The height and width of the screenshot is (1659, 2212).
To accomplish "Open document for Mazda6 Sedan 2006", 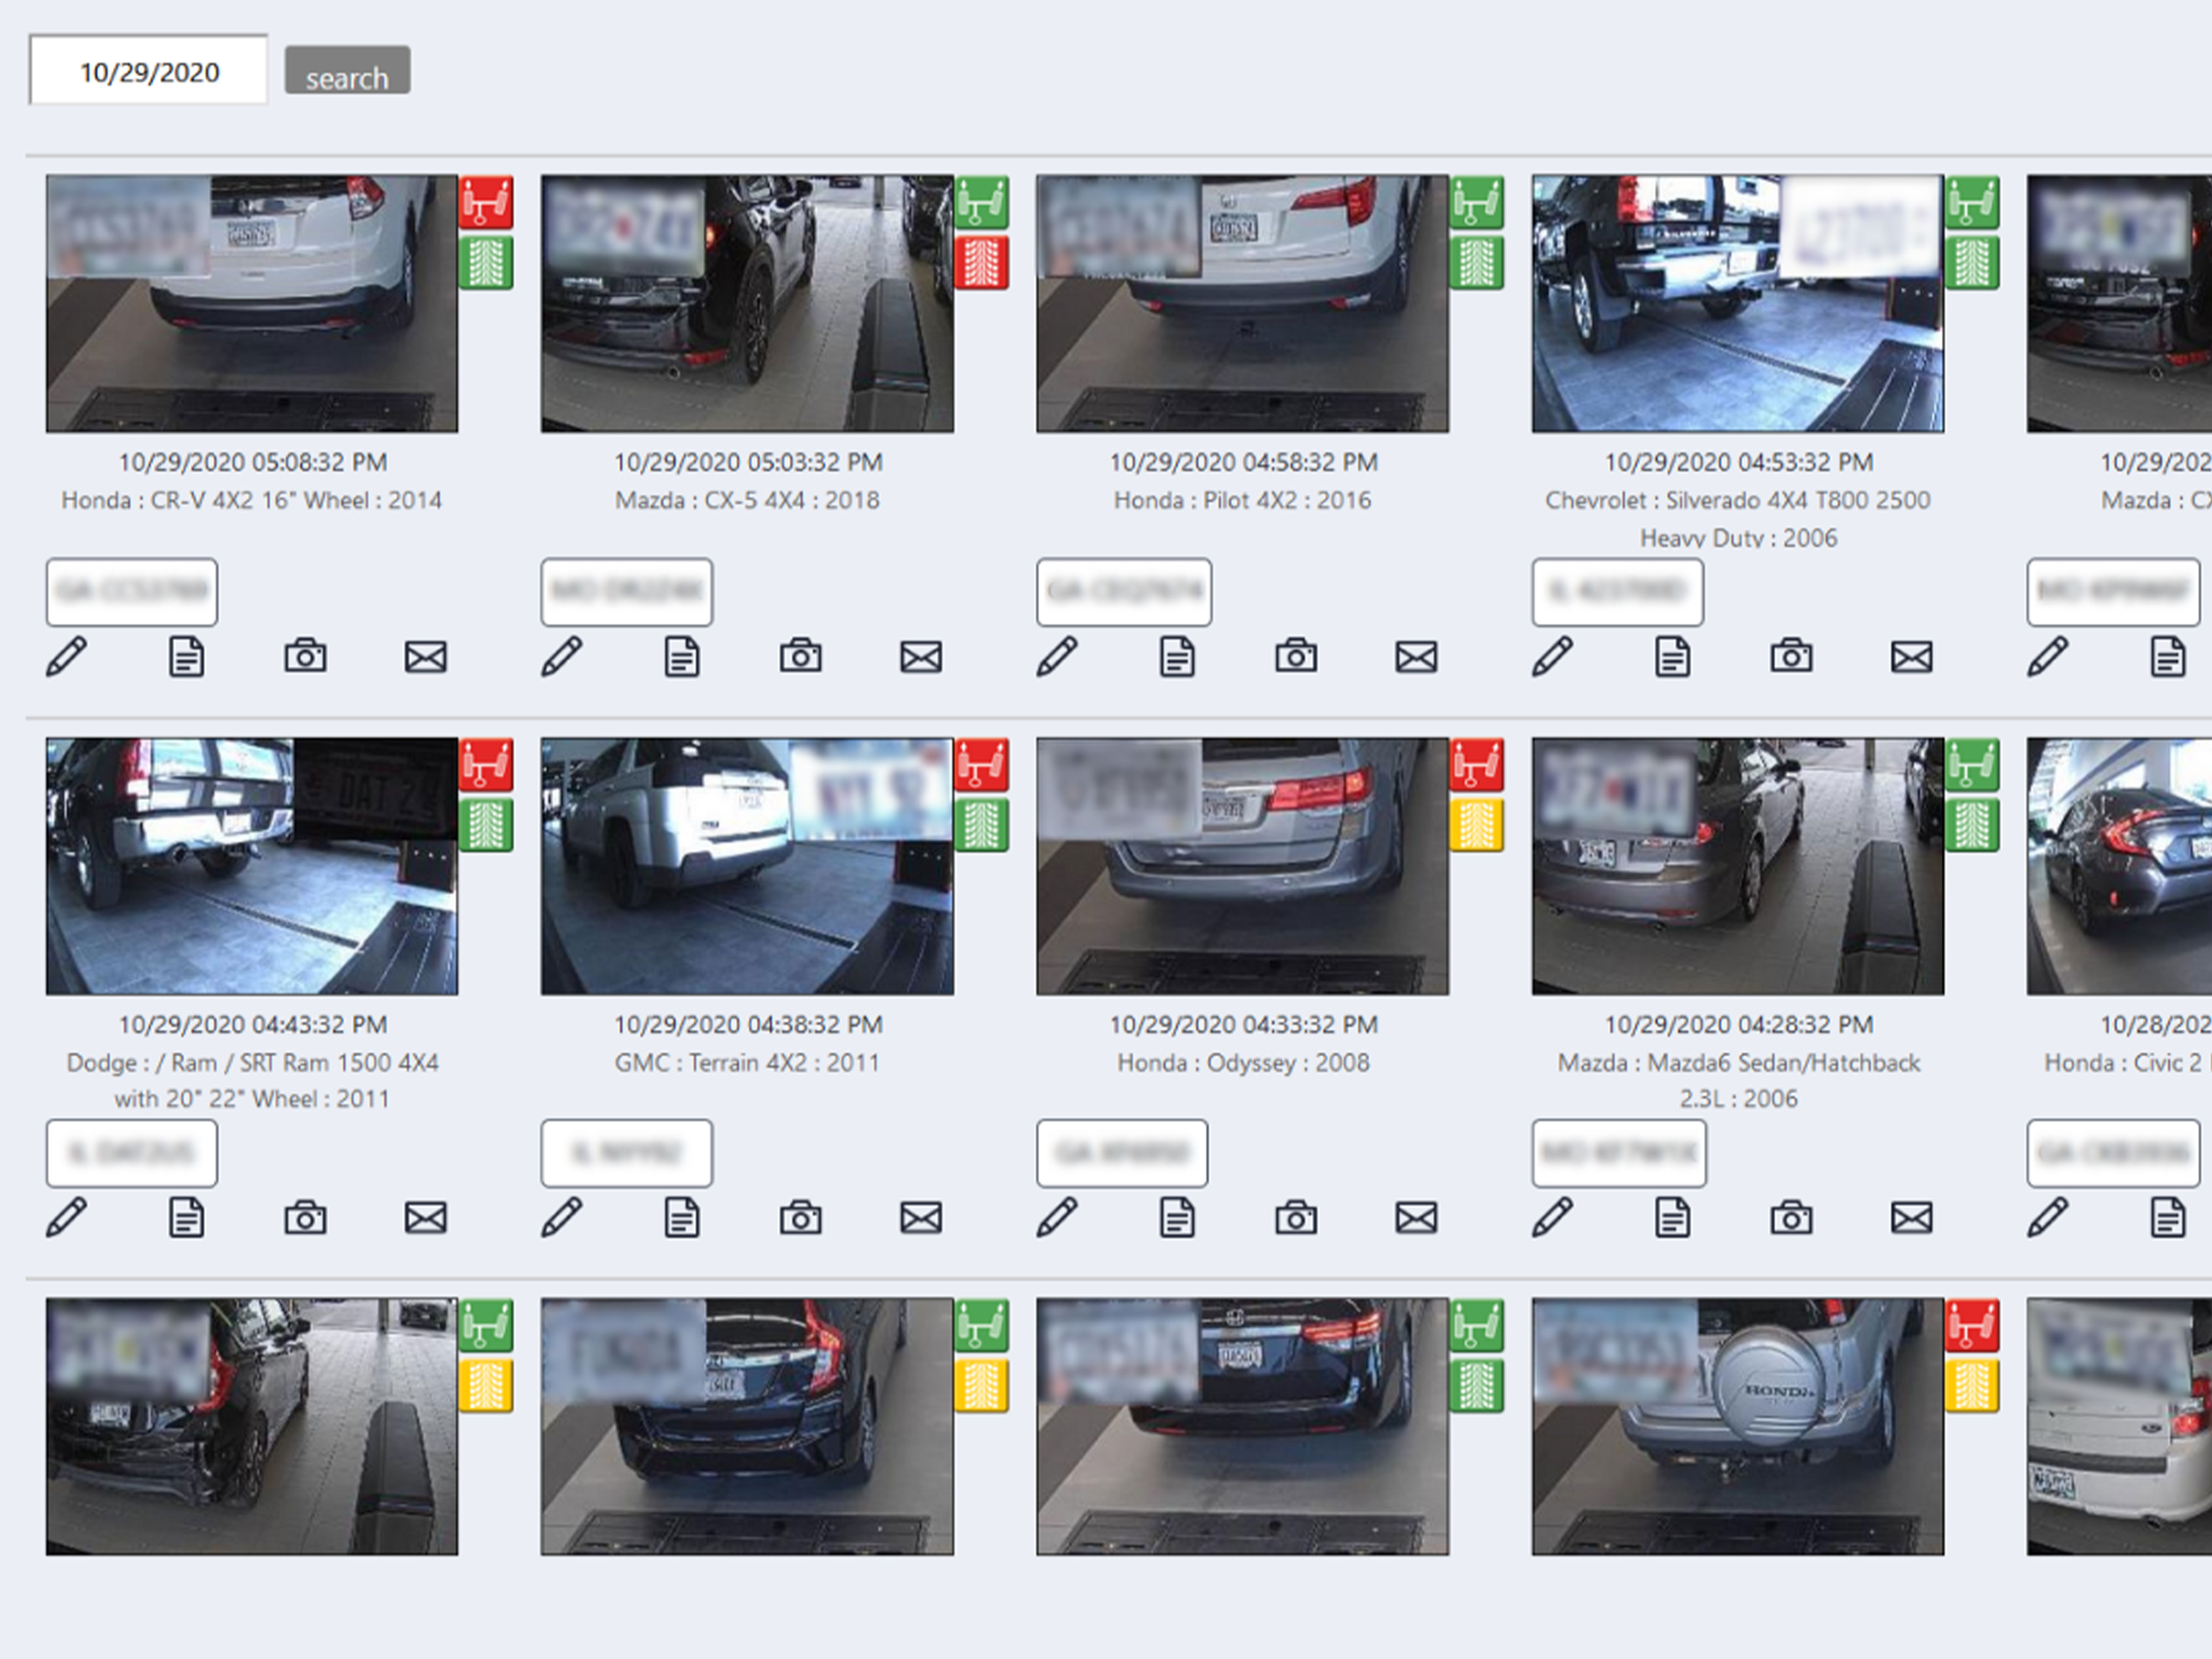I will [1673, 1218].
